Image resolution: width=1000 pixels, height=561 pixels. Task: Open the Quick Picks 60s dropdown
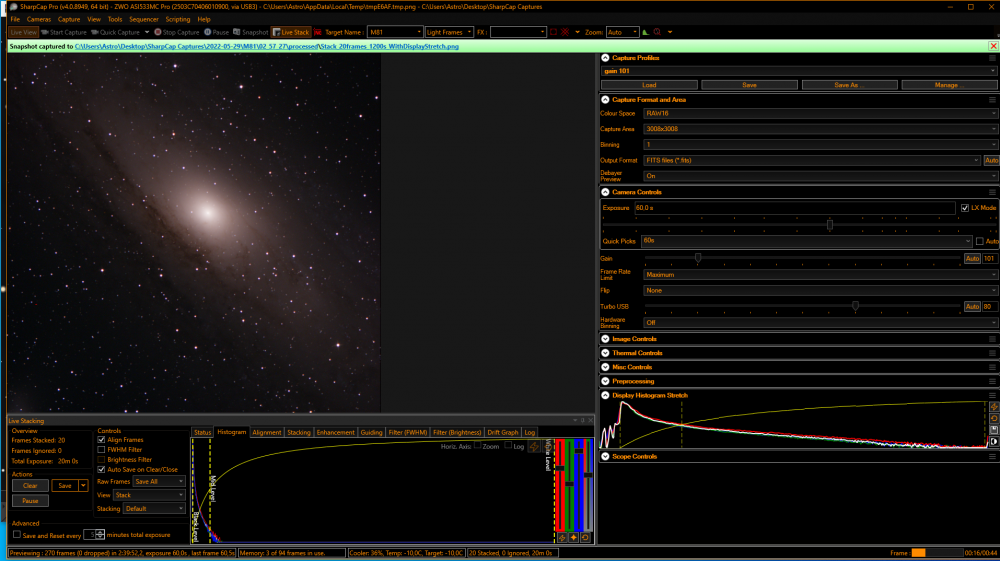coord(806,241)
